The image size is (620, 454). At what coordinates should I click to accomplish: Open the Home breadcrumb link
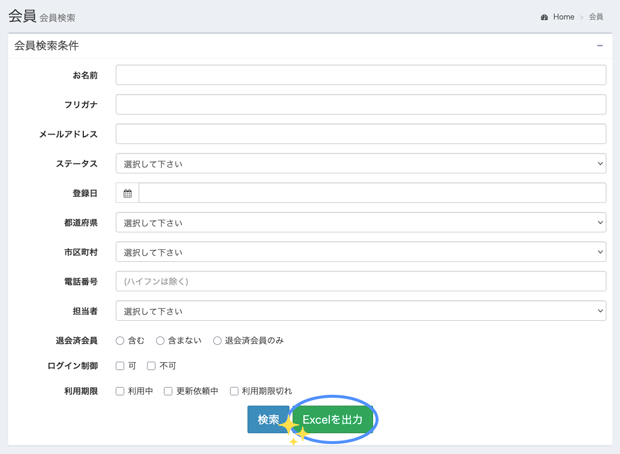click(x=563, y=17)
